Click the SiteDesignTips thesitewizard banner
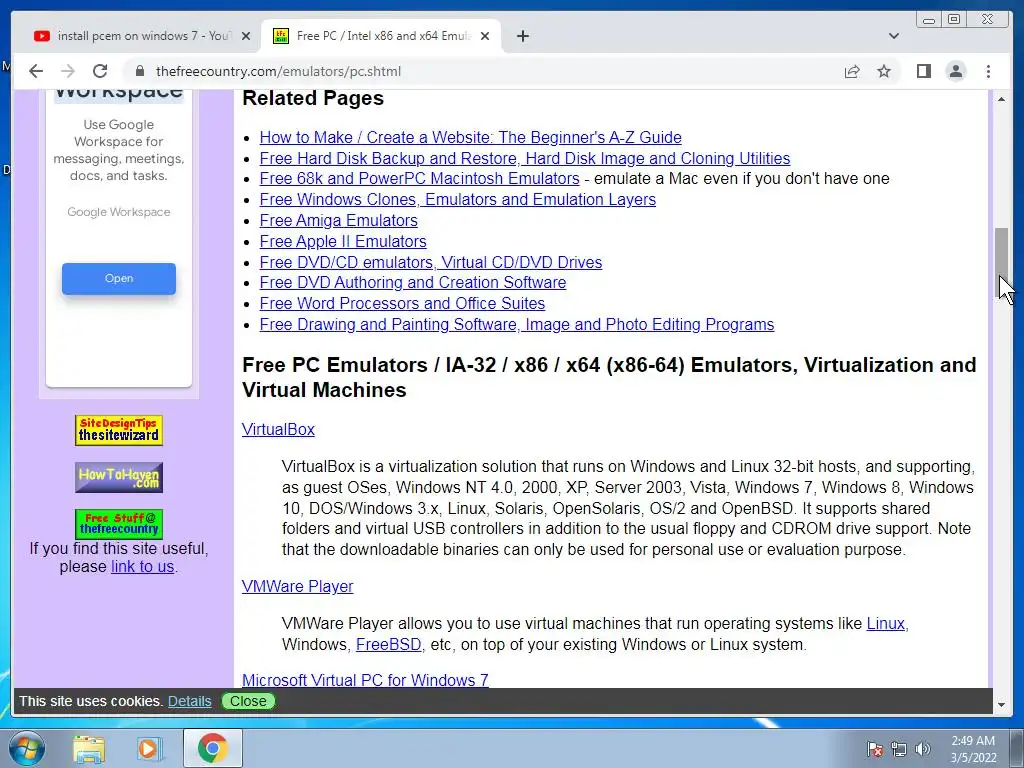Screen dimensions: 1024x768 tap(119, 430)
